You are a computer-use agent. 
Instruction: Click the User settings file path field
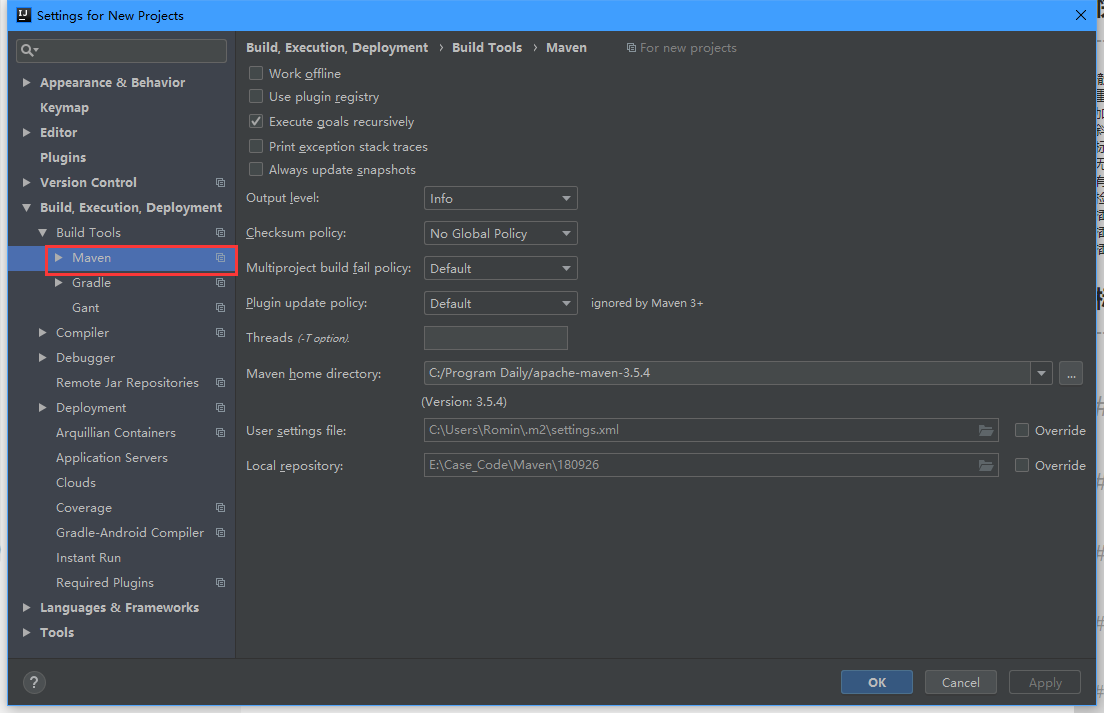pyautogui.click(x=711, y=430)
